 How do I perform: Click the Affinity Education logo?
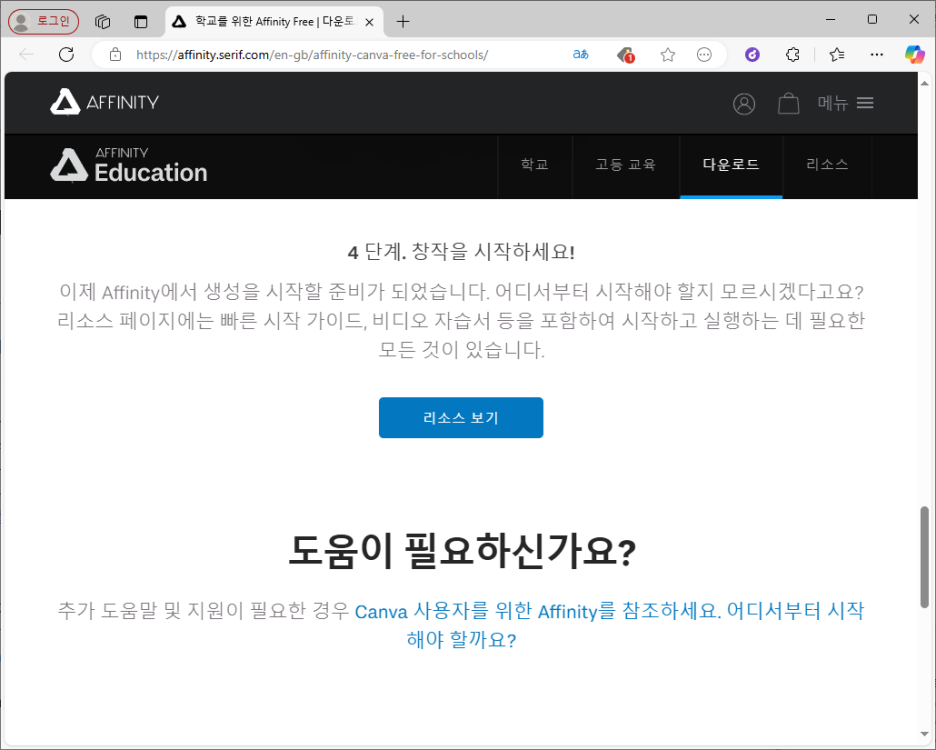[129, 165]
